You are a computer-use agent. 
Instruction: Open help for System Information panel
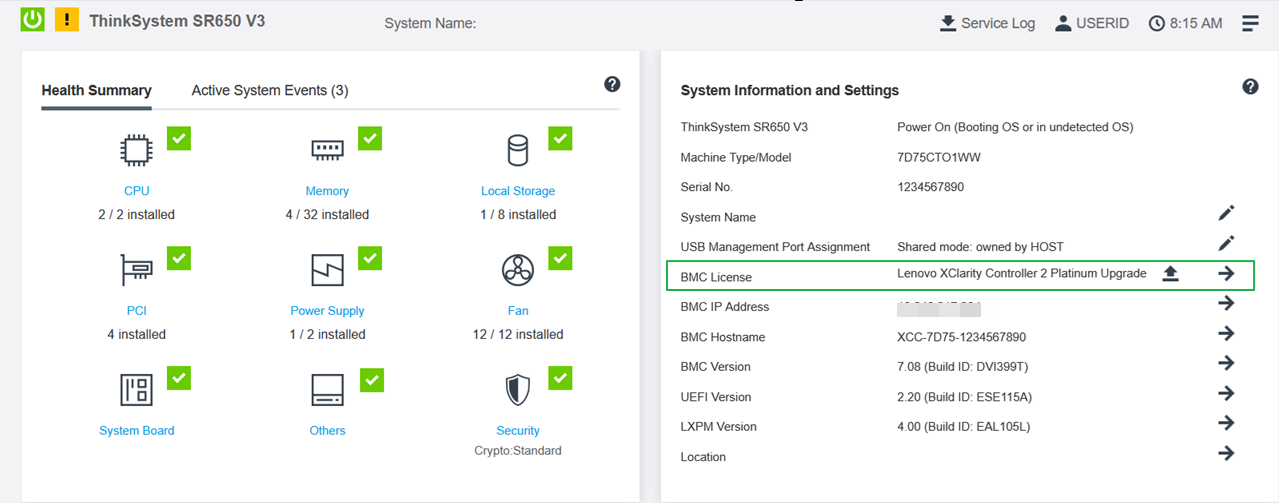coord(1250,87)
